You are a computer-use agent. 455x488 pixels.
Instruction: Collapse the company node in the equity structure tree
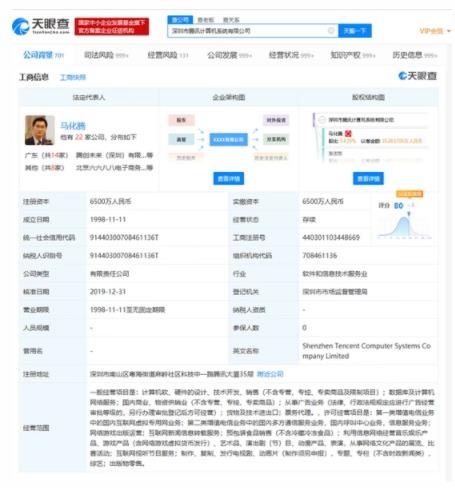(x=322, y=120)
